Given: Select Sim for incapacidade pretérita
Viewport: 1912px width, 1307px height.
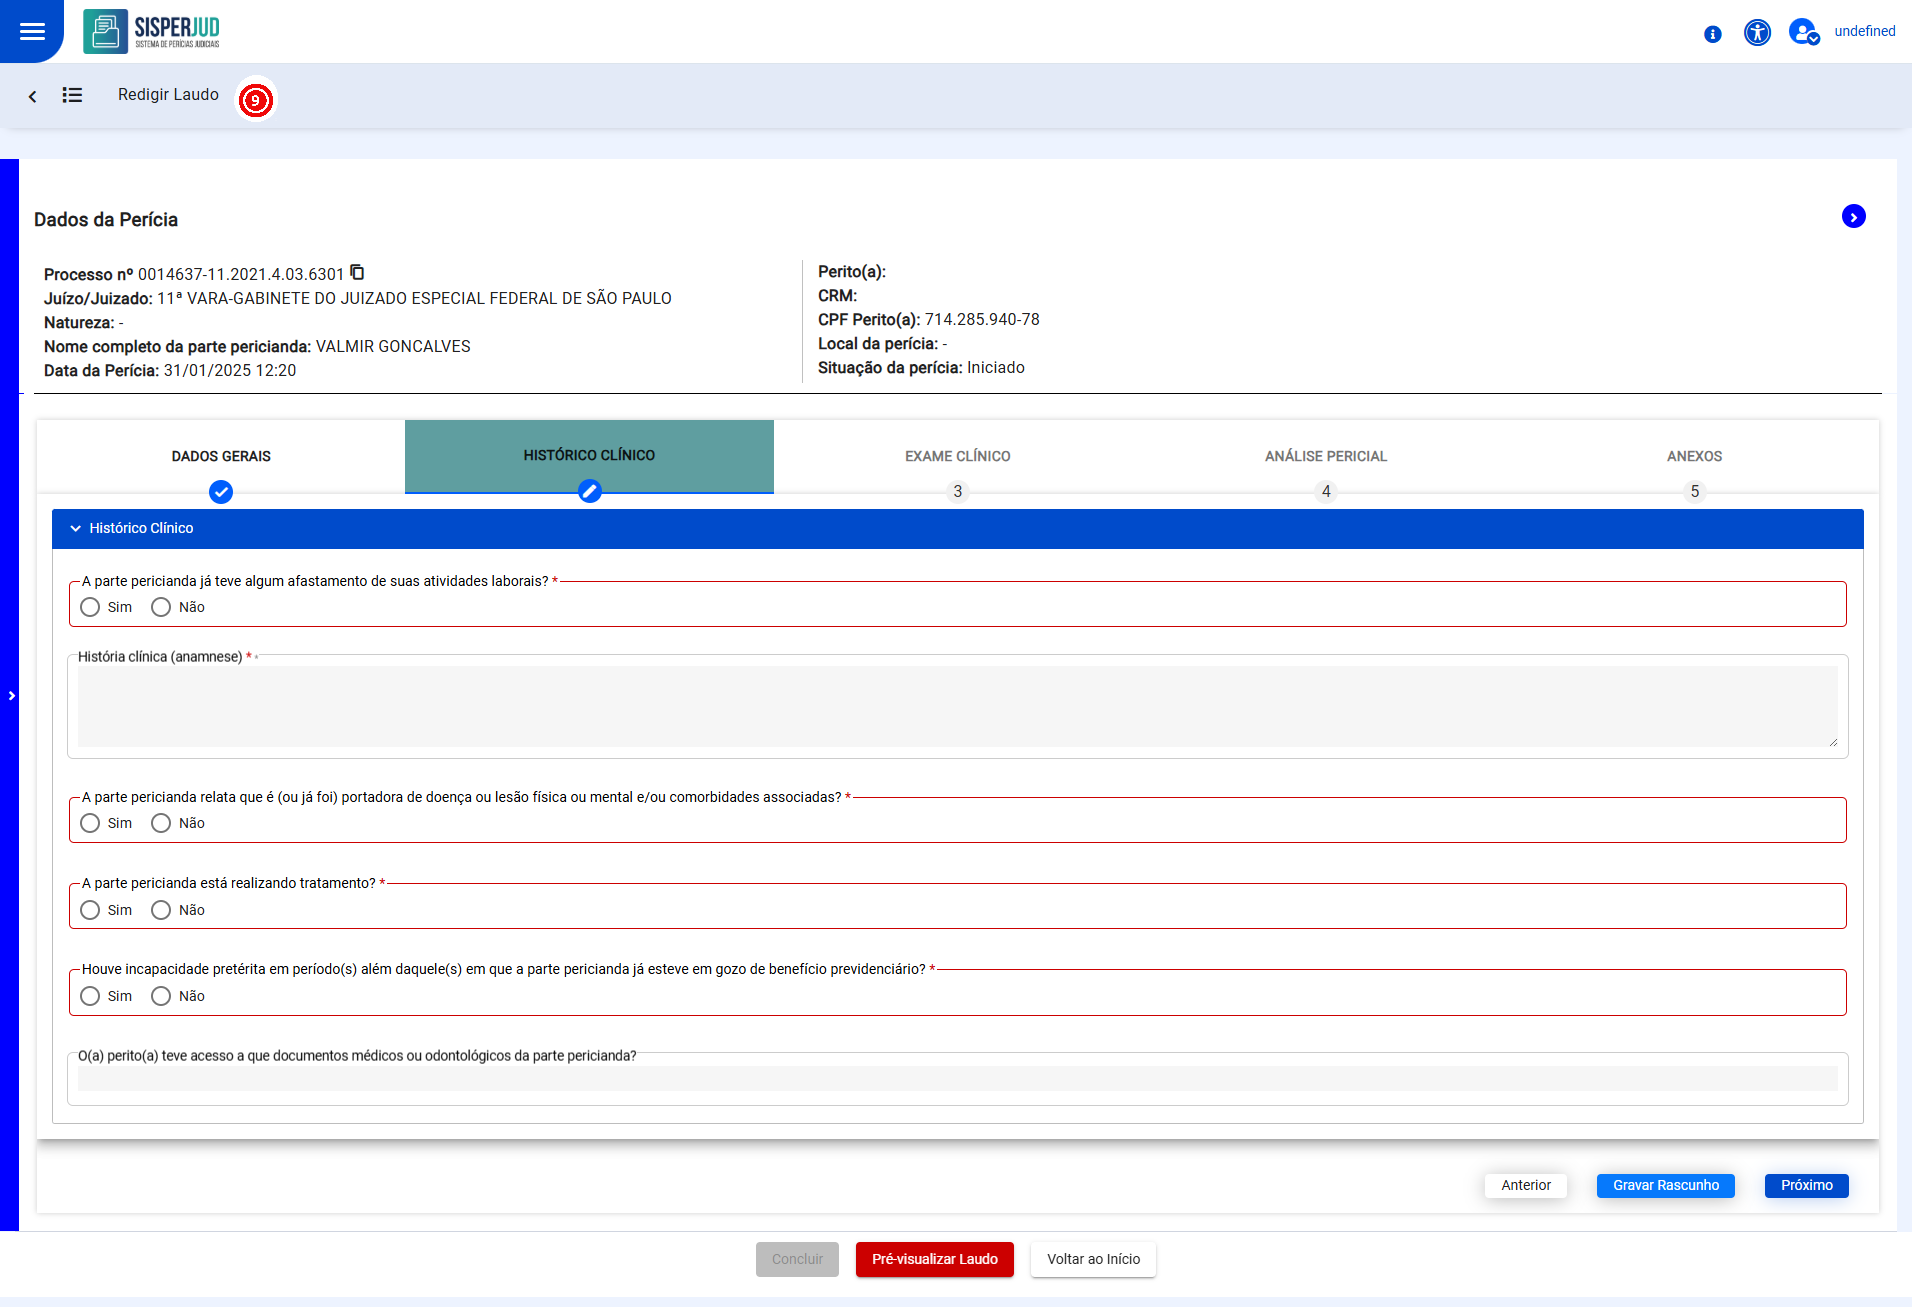Looking at the screenshot, I should [90, 996].
